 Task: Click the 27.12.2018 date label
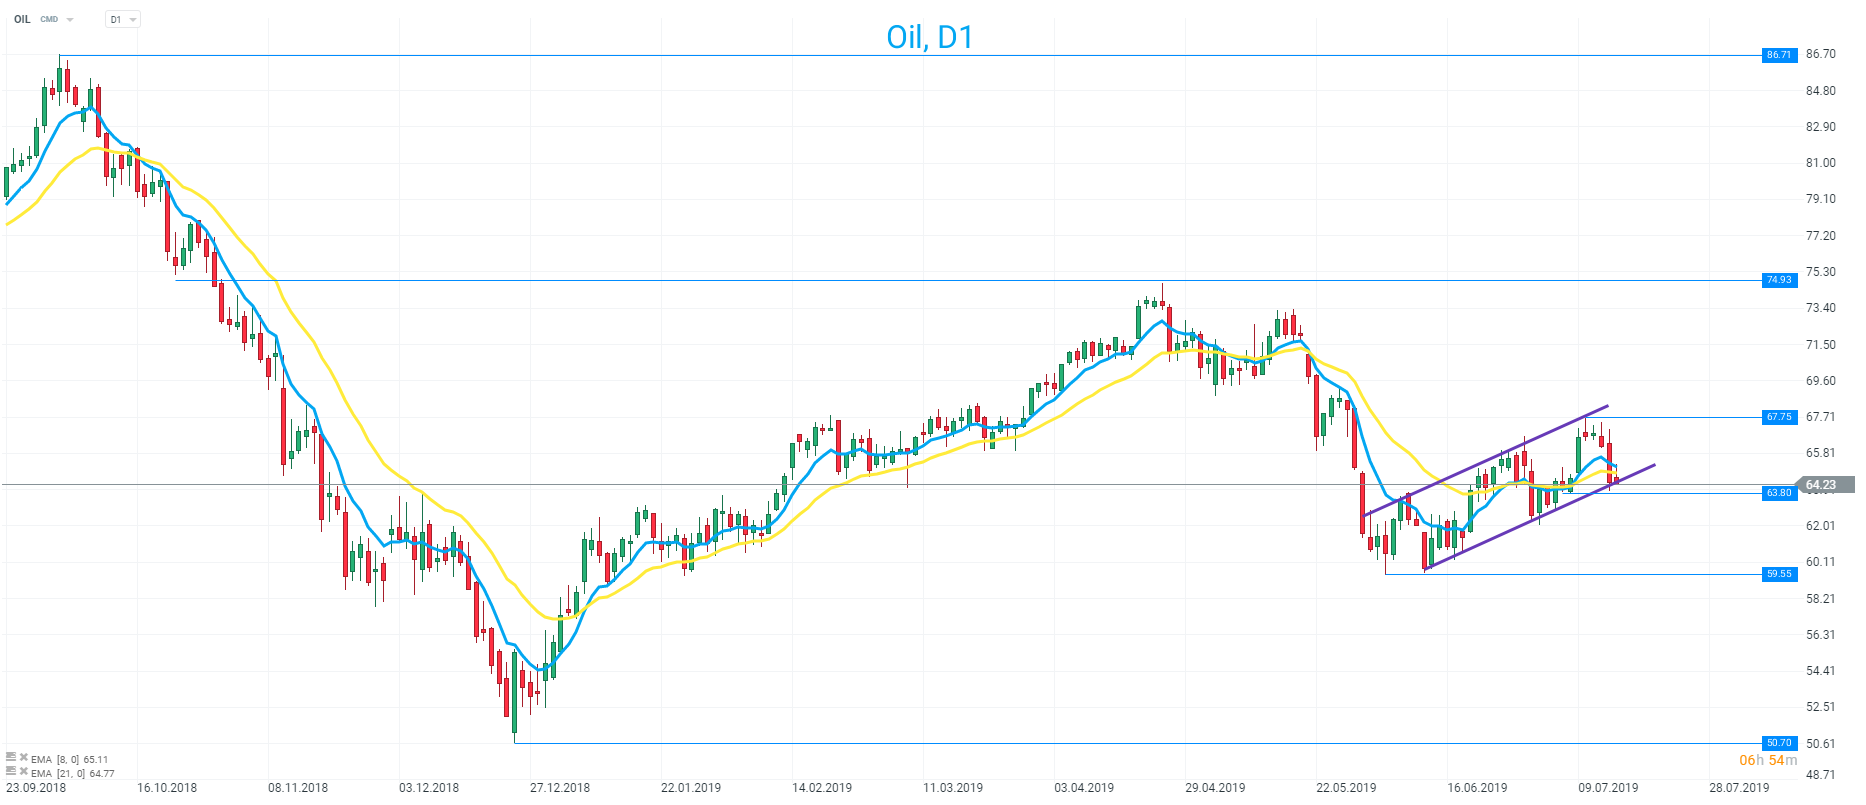pos(560,788)
